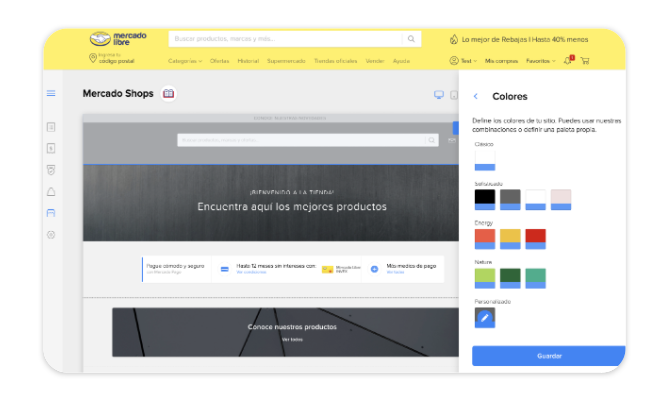Image resolution: width=669 pixels, height=401 pixels.
Task: Select the Clásico white color palette
Action: click(485, 160)
